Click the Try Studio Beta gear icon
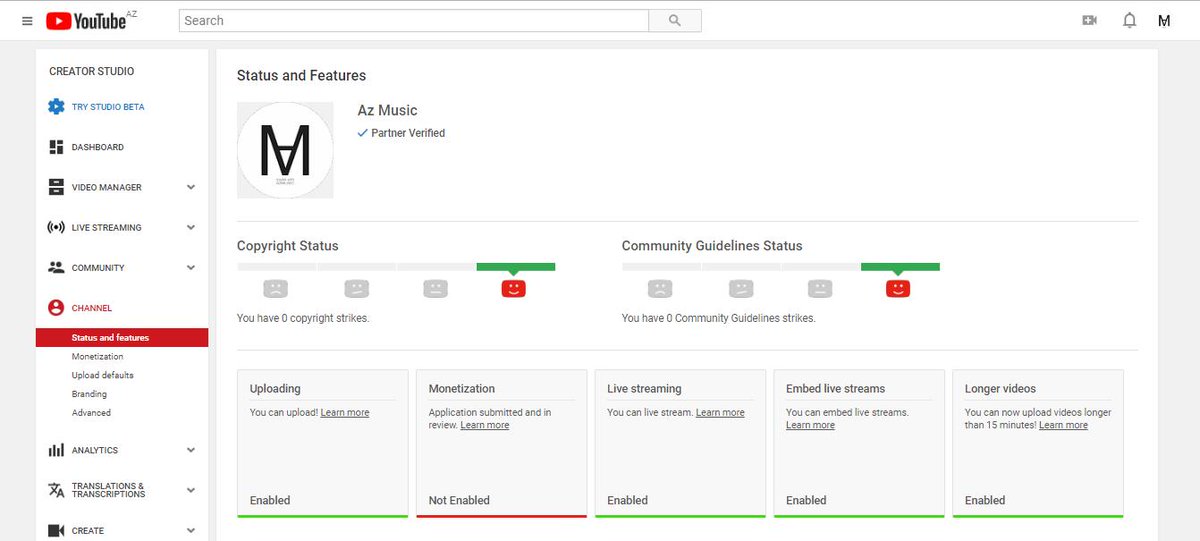 56,107
